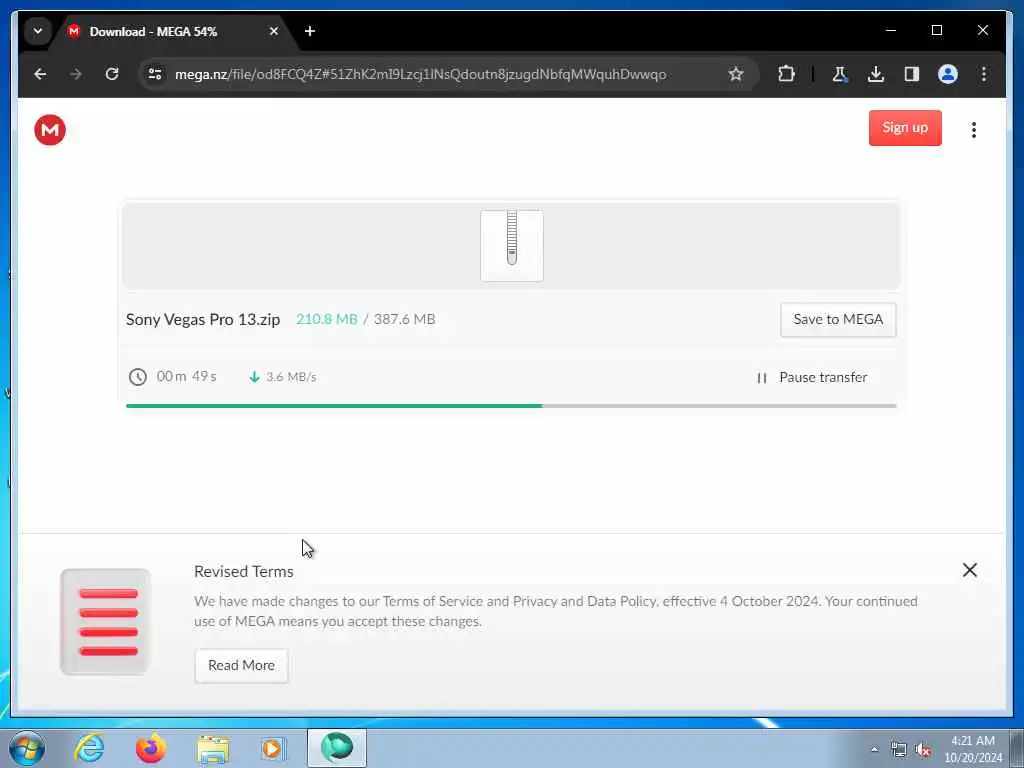
Task: Reload the MEGA download page
Action: pyautogui.click(x=112, y=74)
